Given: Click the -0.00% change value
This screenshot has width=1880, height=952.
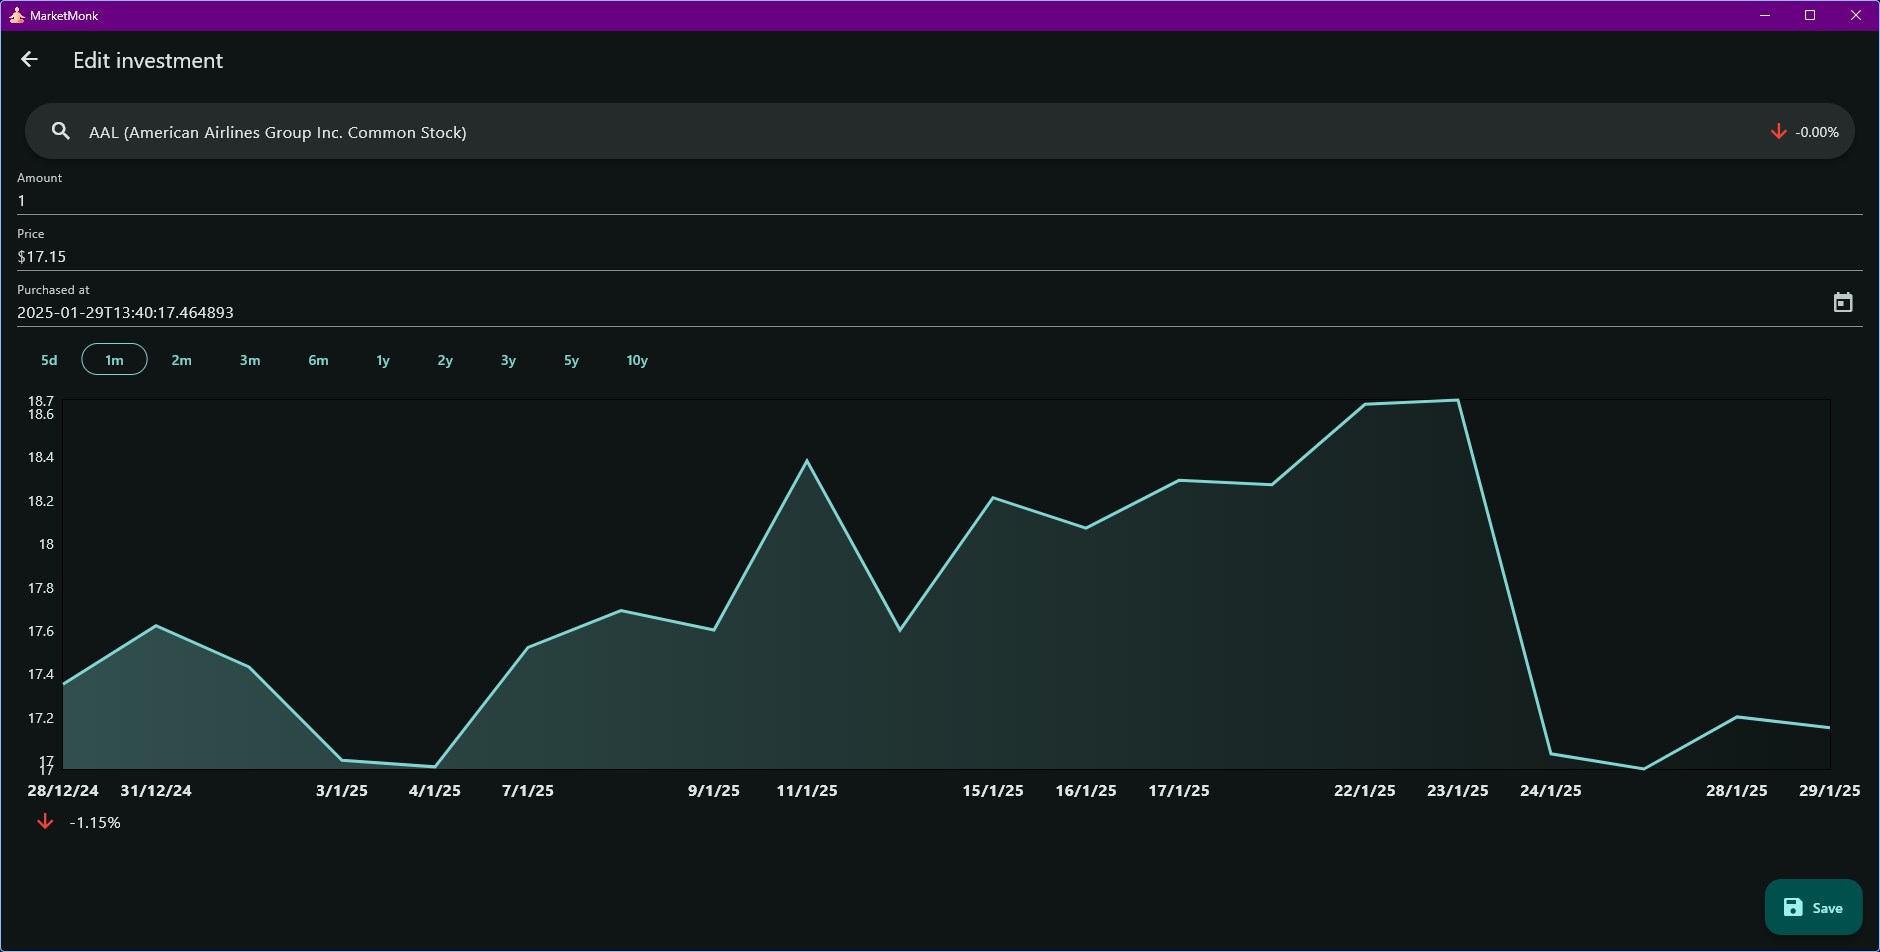Looking at the screenshot, I should [x=1817, y=132].
